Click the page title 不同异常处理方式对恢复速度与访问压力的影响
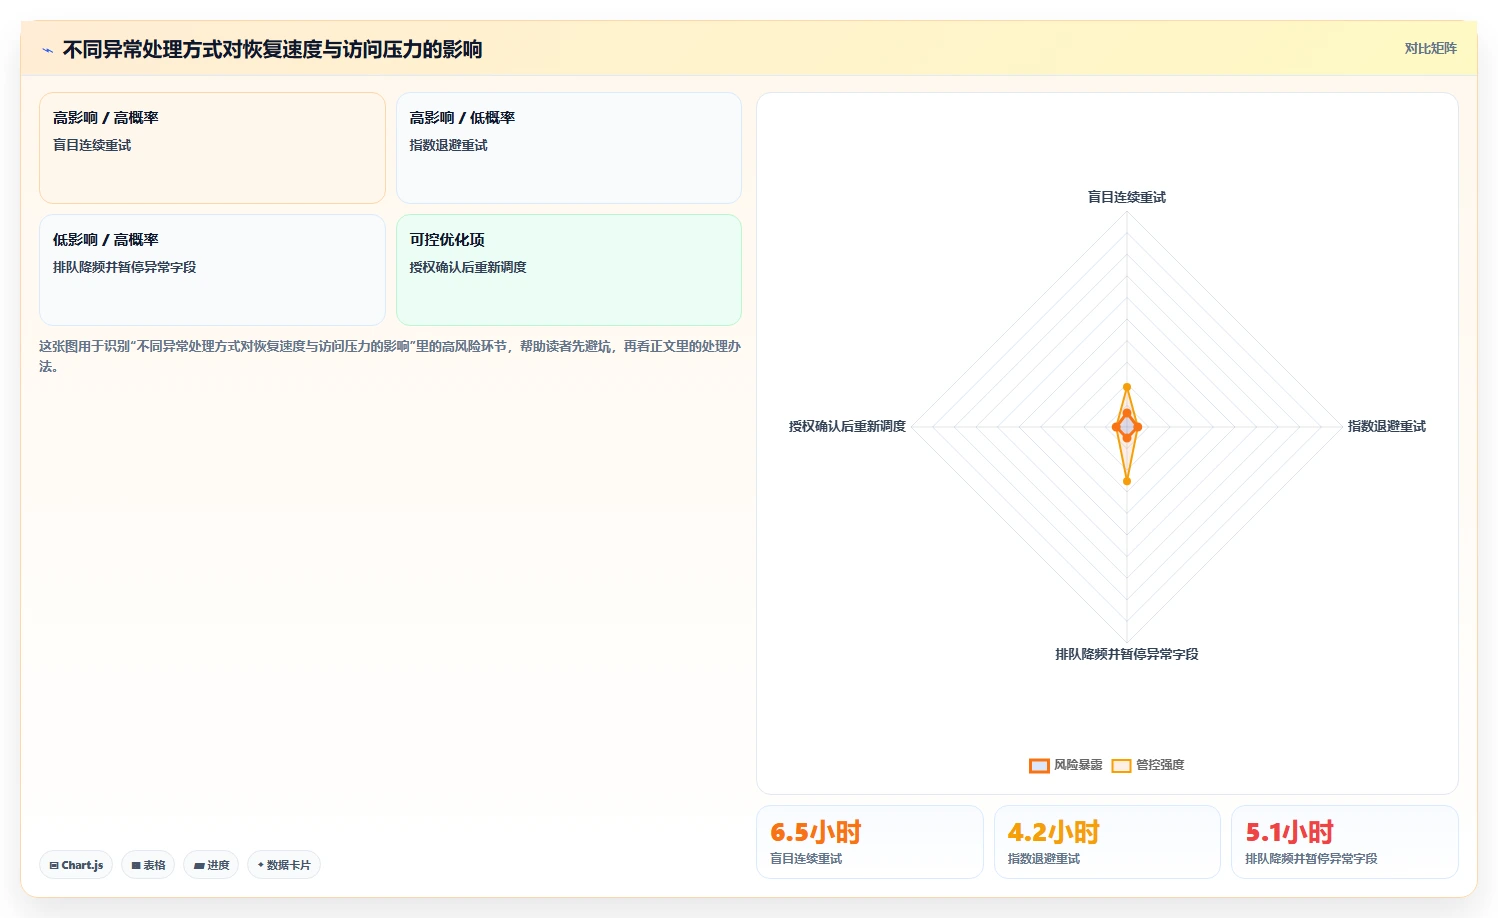 click(272, 49)
